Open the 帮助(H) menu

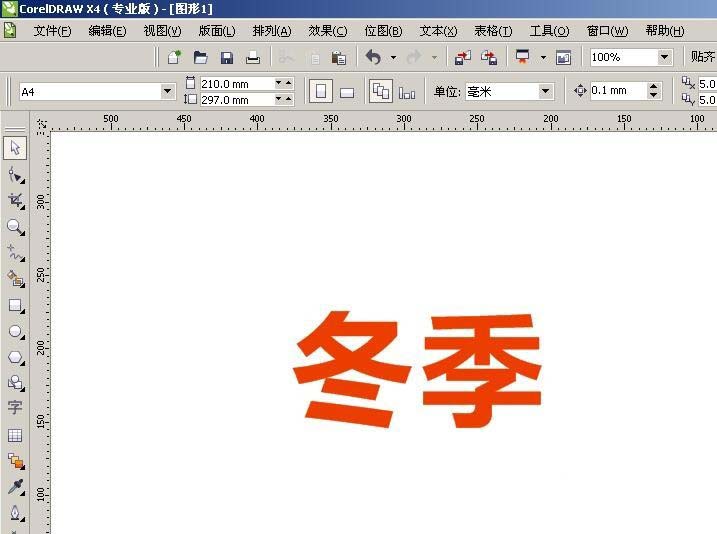point(665,31)
